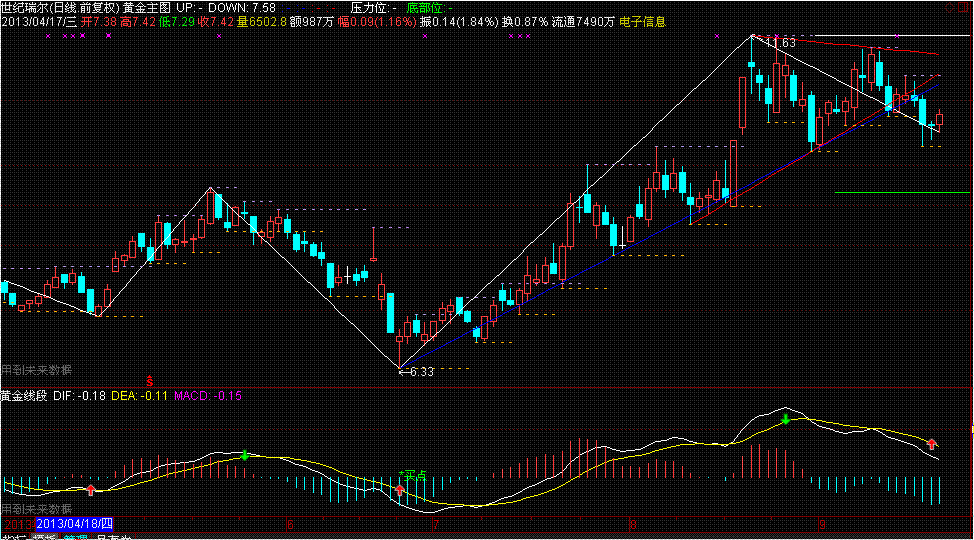Click the 底部位 bottom level label
Screen dimensions: 974x540
[x=424, y=7]
